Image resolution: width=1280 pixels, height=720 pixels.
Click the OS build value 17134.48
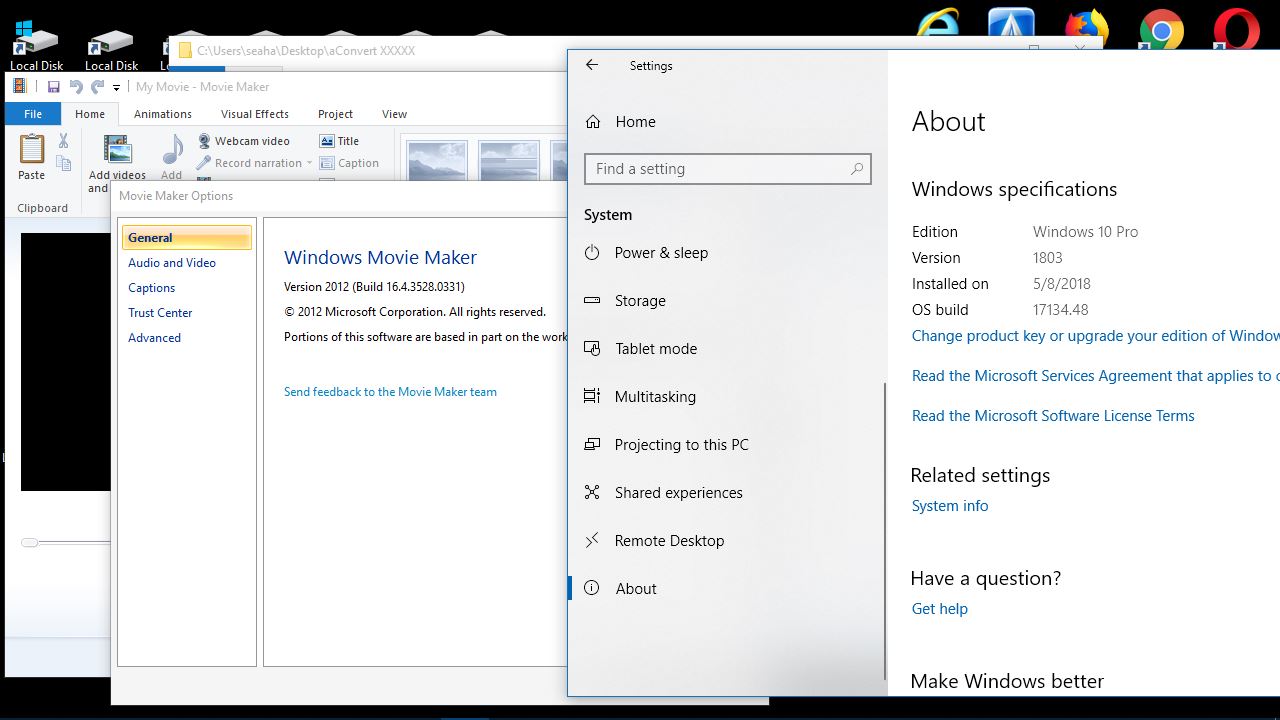(x=1061, y=310)
